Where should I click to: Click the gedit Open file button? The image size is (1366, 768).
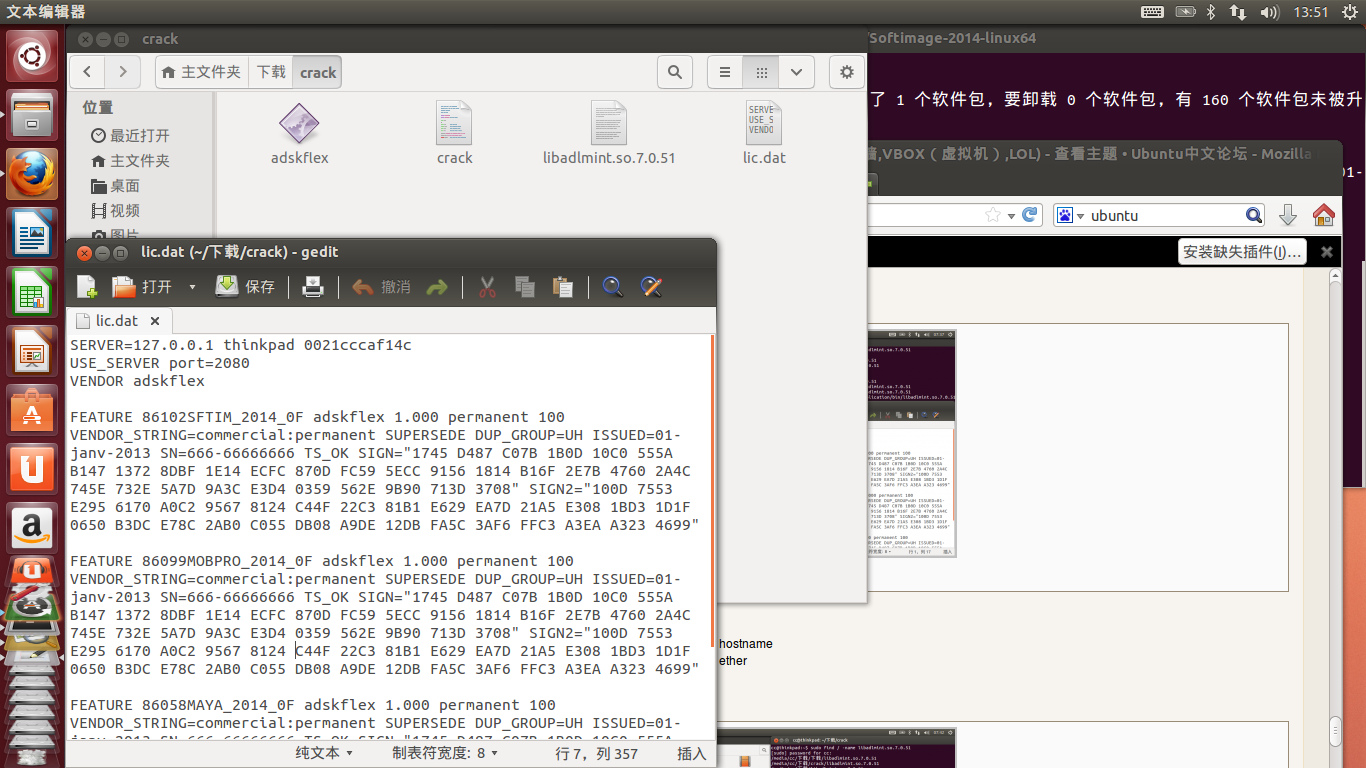point(142,287)
